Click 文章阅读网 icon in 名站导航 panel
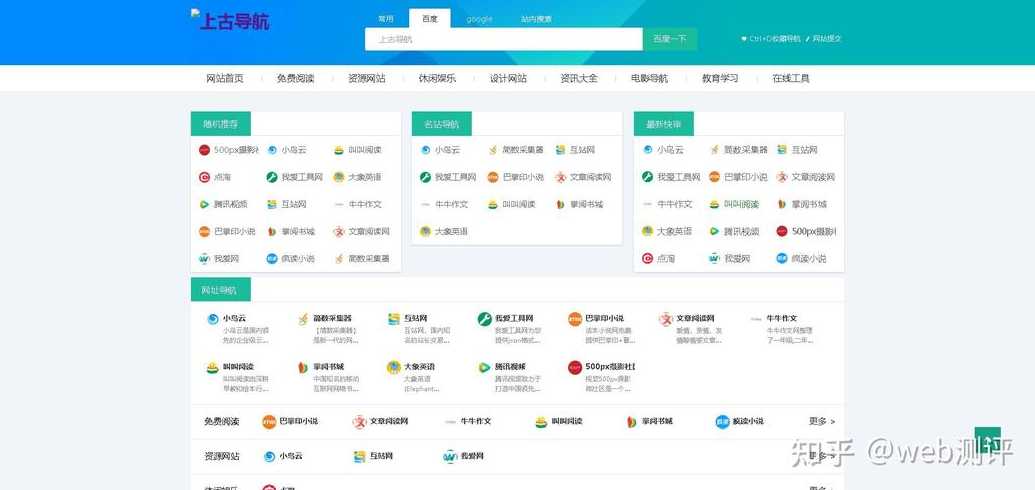 tap(560, 177)
